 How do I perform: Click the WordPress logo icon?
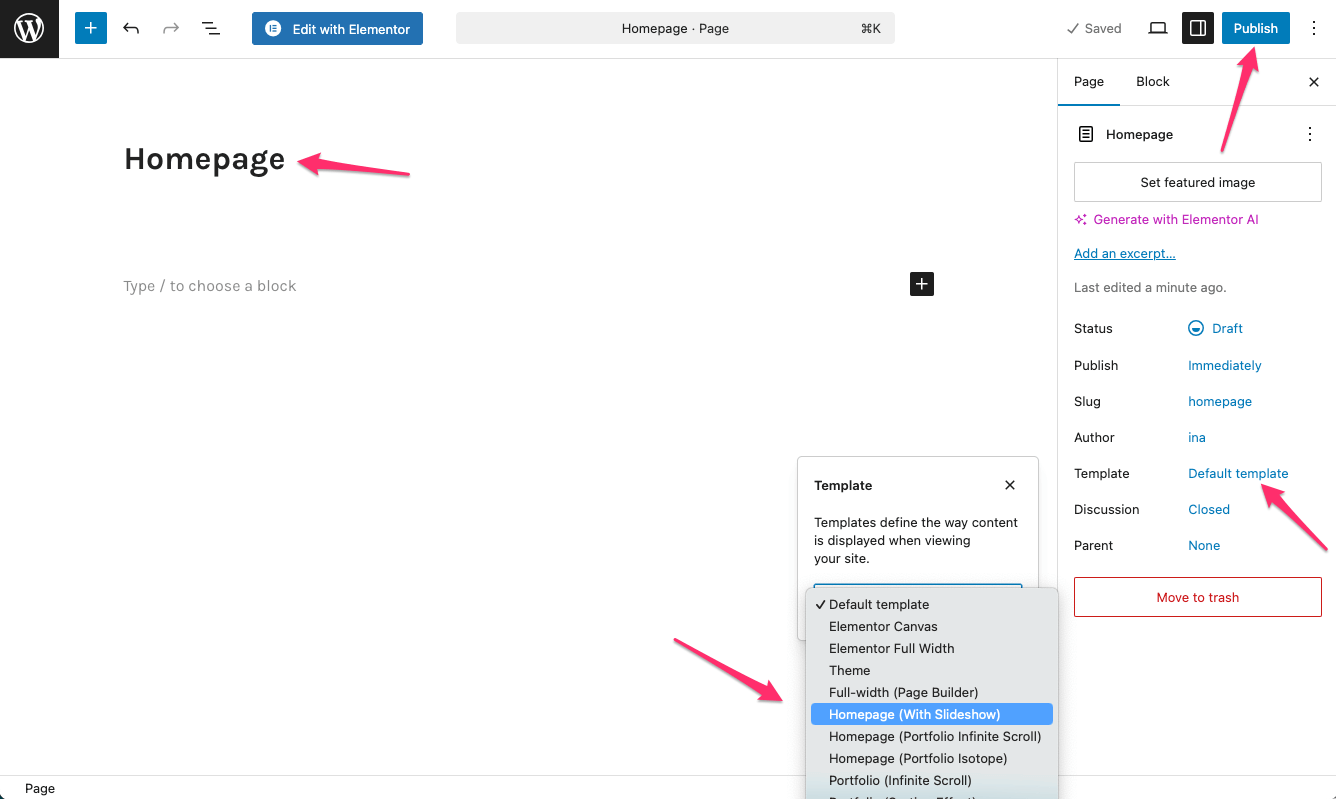[29, 29]
